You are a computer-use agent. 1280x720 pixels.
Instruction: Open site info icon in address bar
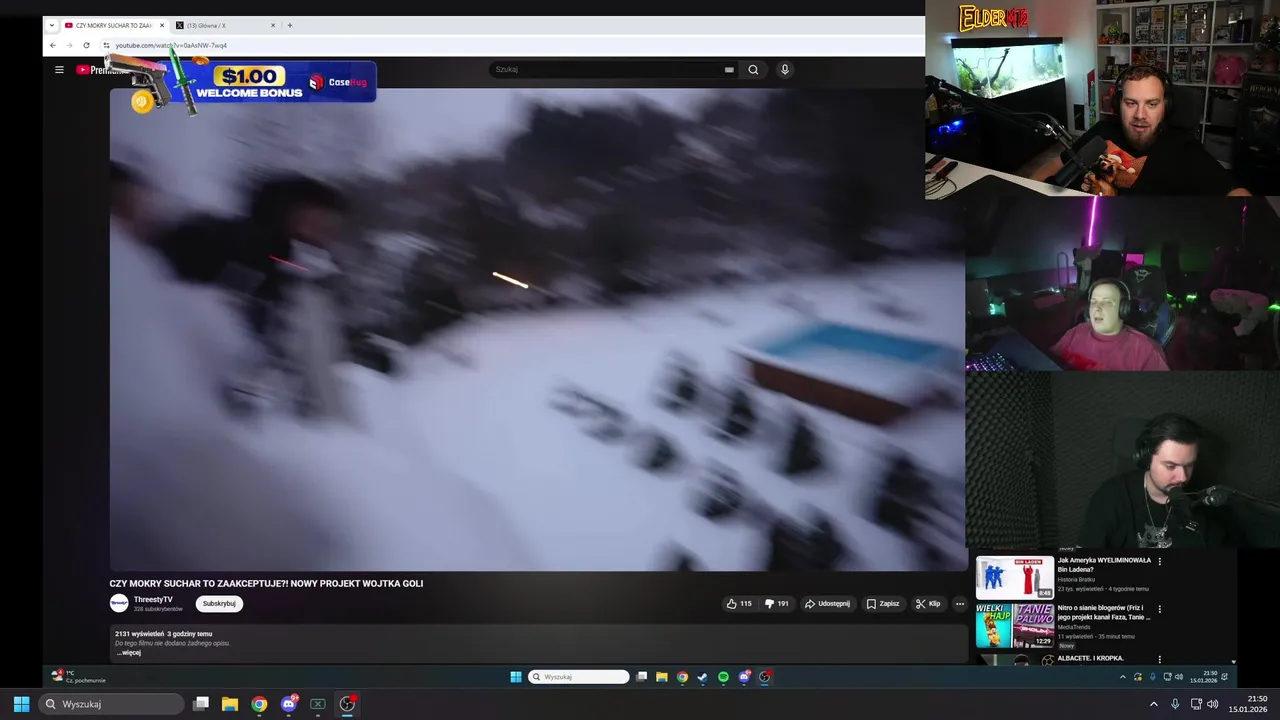point(106,45)
